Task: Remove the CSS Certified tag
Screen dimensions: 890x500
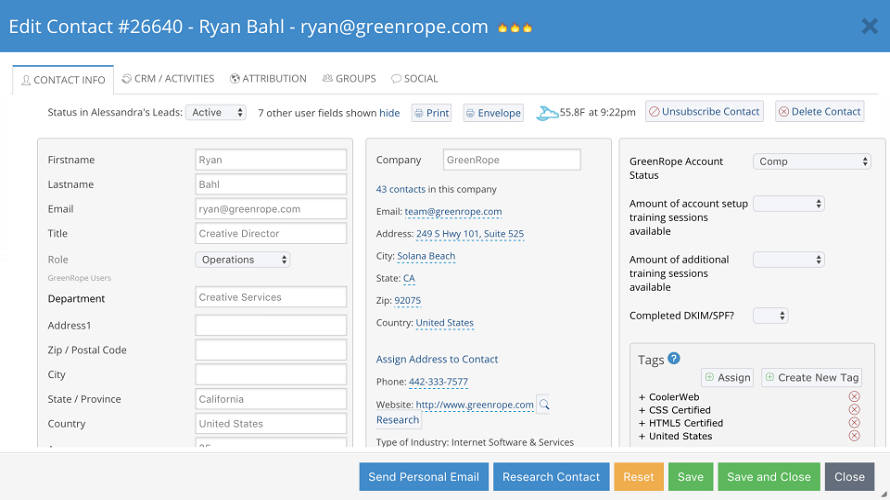Action: (854, 410)
